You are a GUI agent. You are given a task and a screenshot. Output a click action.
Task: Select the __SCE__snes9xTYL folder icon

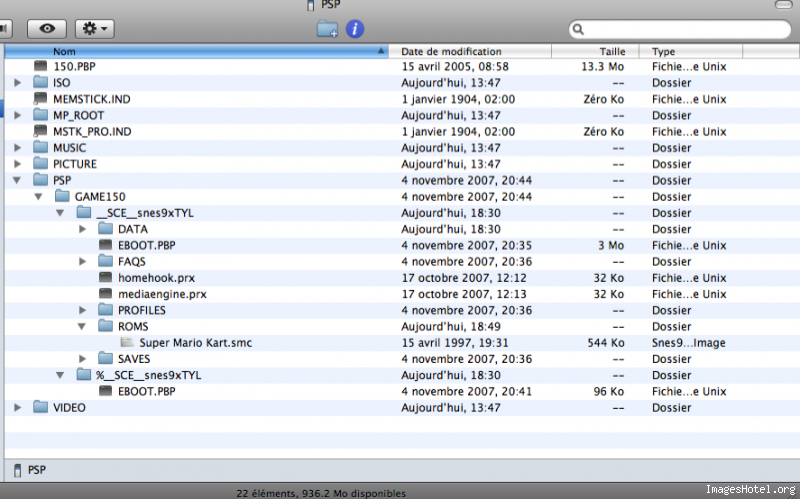coord(84,212)
